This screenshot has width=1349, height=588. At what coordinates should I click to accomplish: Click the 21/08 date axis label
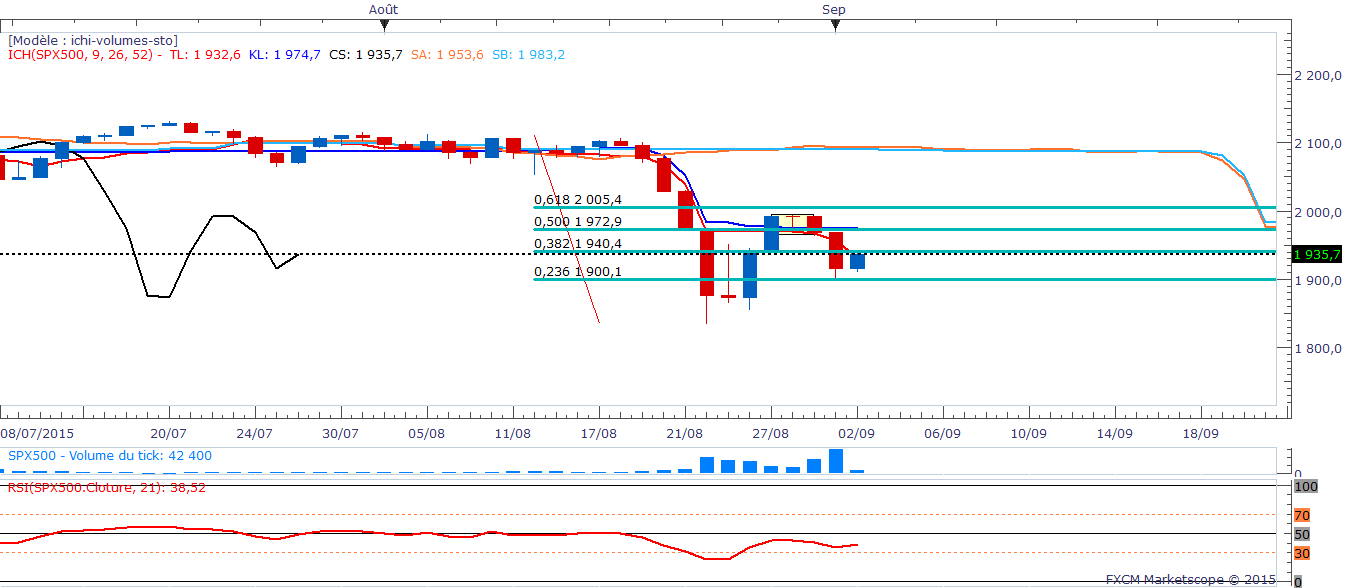(685, 434)
